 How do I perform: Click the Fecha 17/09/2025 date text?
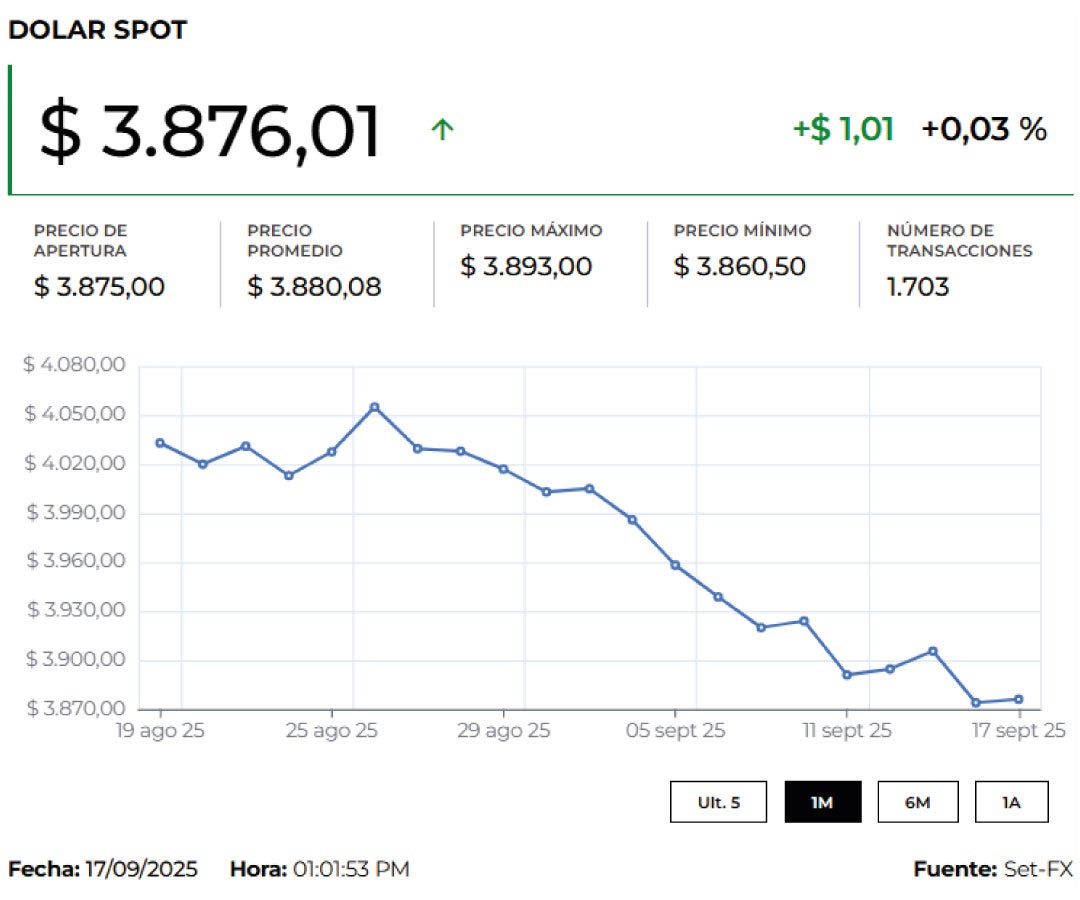click(103, 869)
